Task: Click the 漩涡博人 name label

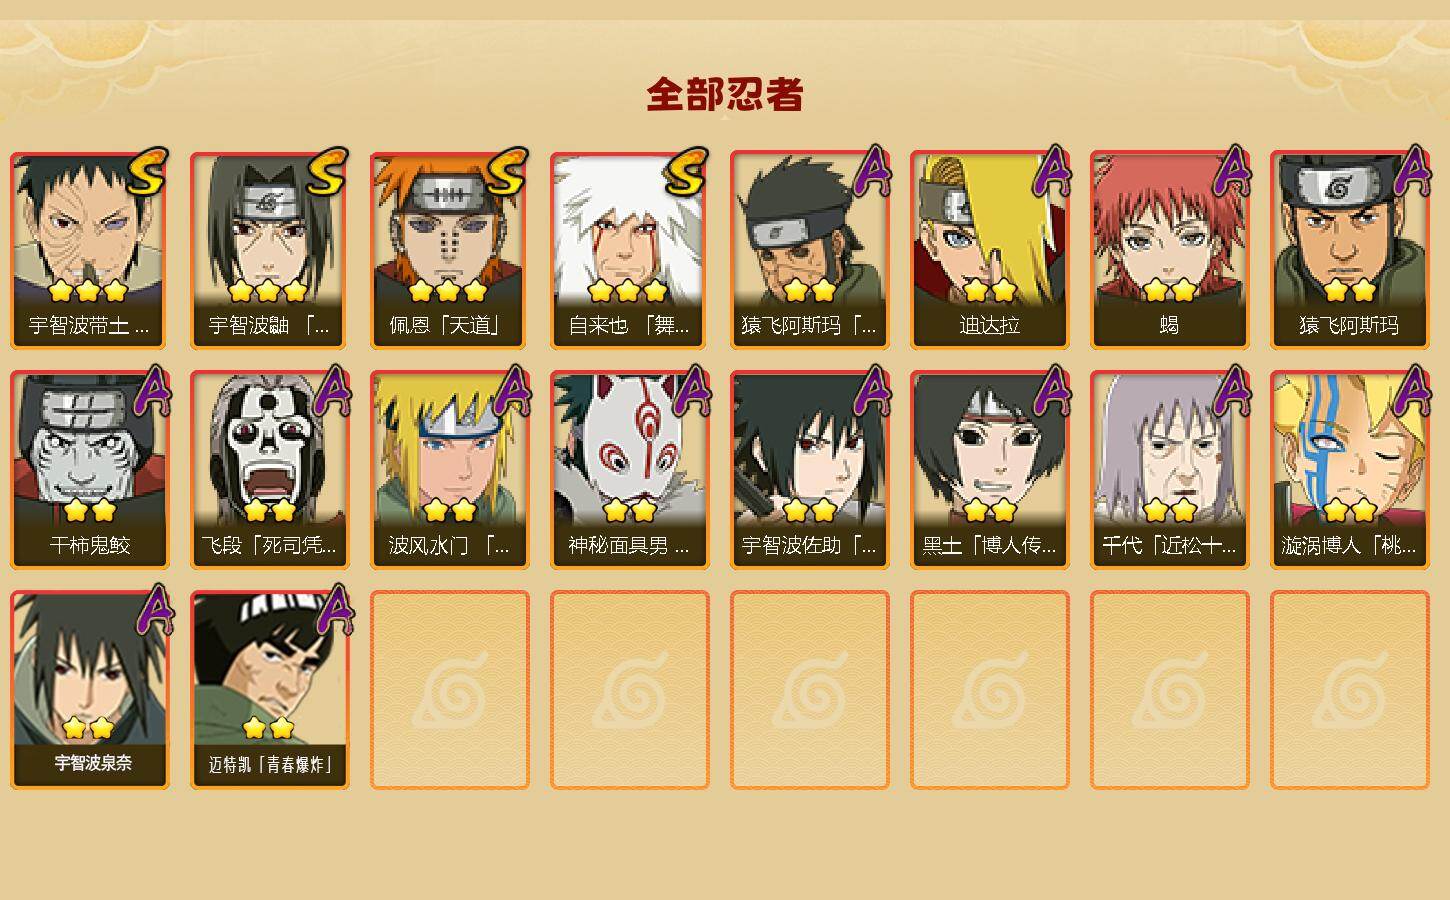Action: [1349, 546]
